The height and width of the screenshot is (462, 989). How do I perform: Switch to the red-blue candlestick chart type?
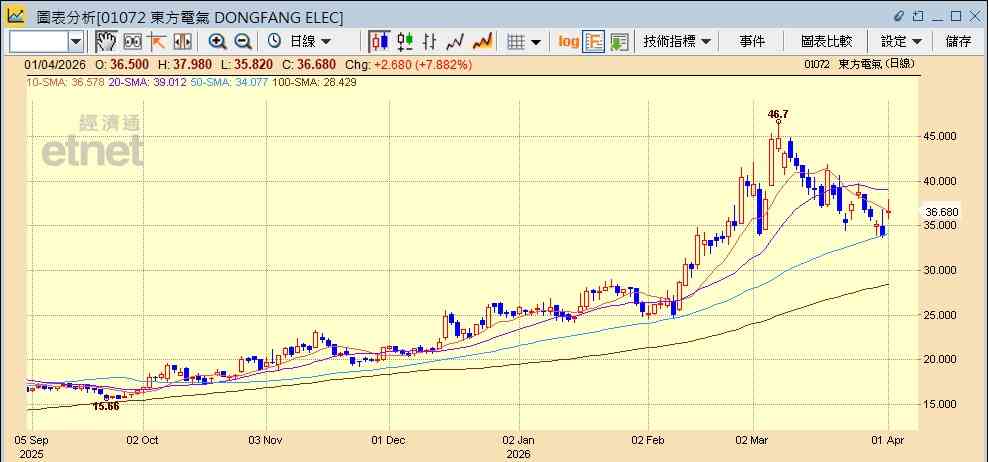(380, 42)
